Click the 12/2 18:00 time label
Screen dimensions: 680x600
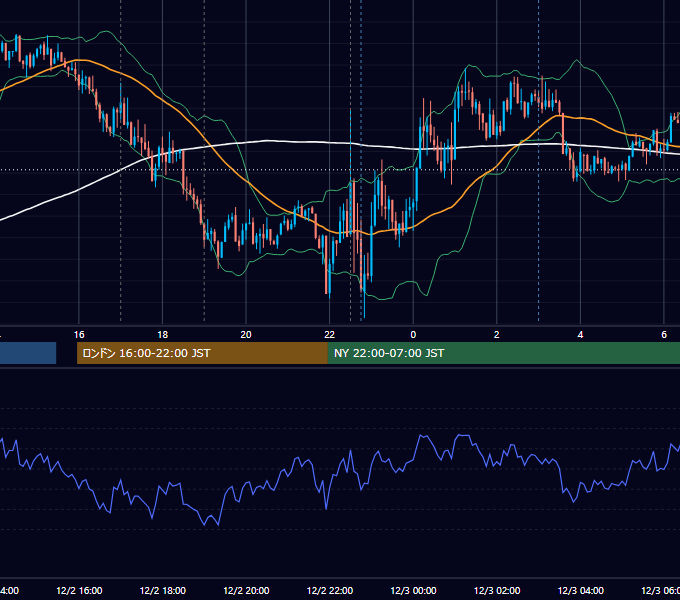163,590
